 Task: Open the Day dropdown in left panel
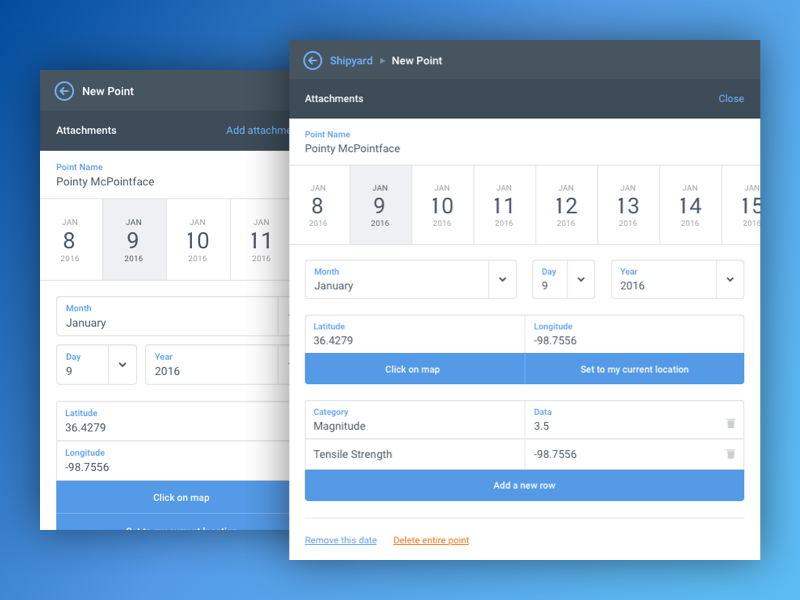click(x=122, y=365)
